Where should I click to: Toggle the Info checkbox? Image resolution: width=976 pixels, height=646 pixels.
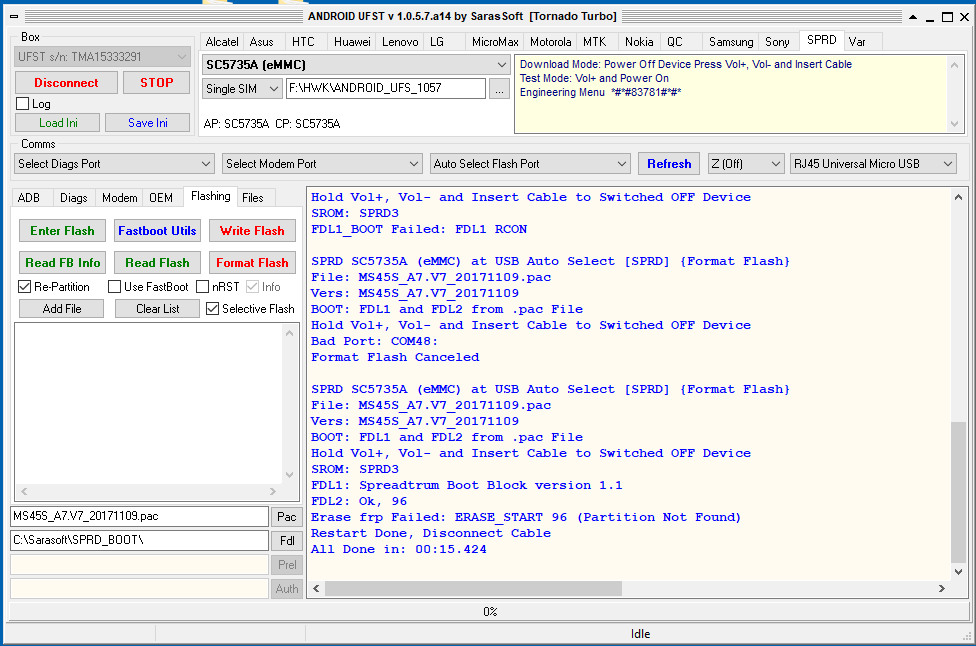click(x=253, y=287)
